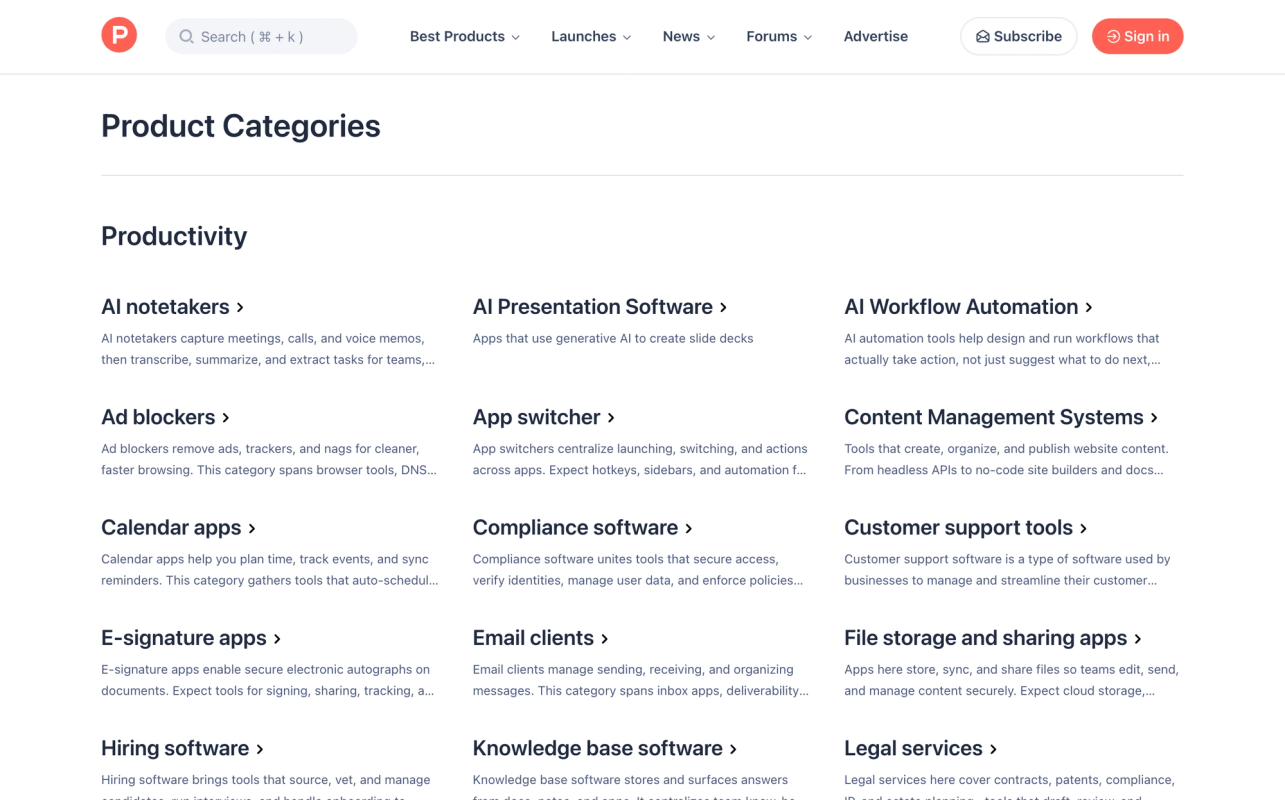The image size is (1285, 800).
Task: Open the Knowledge base software category
Action: point(605,749)
